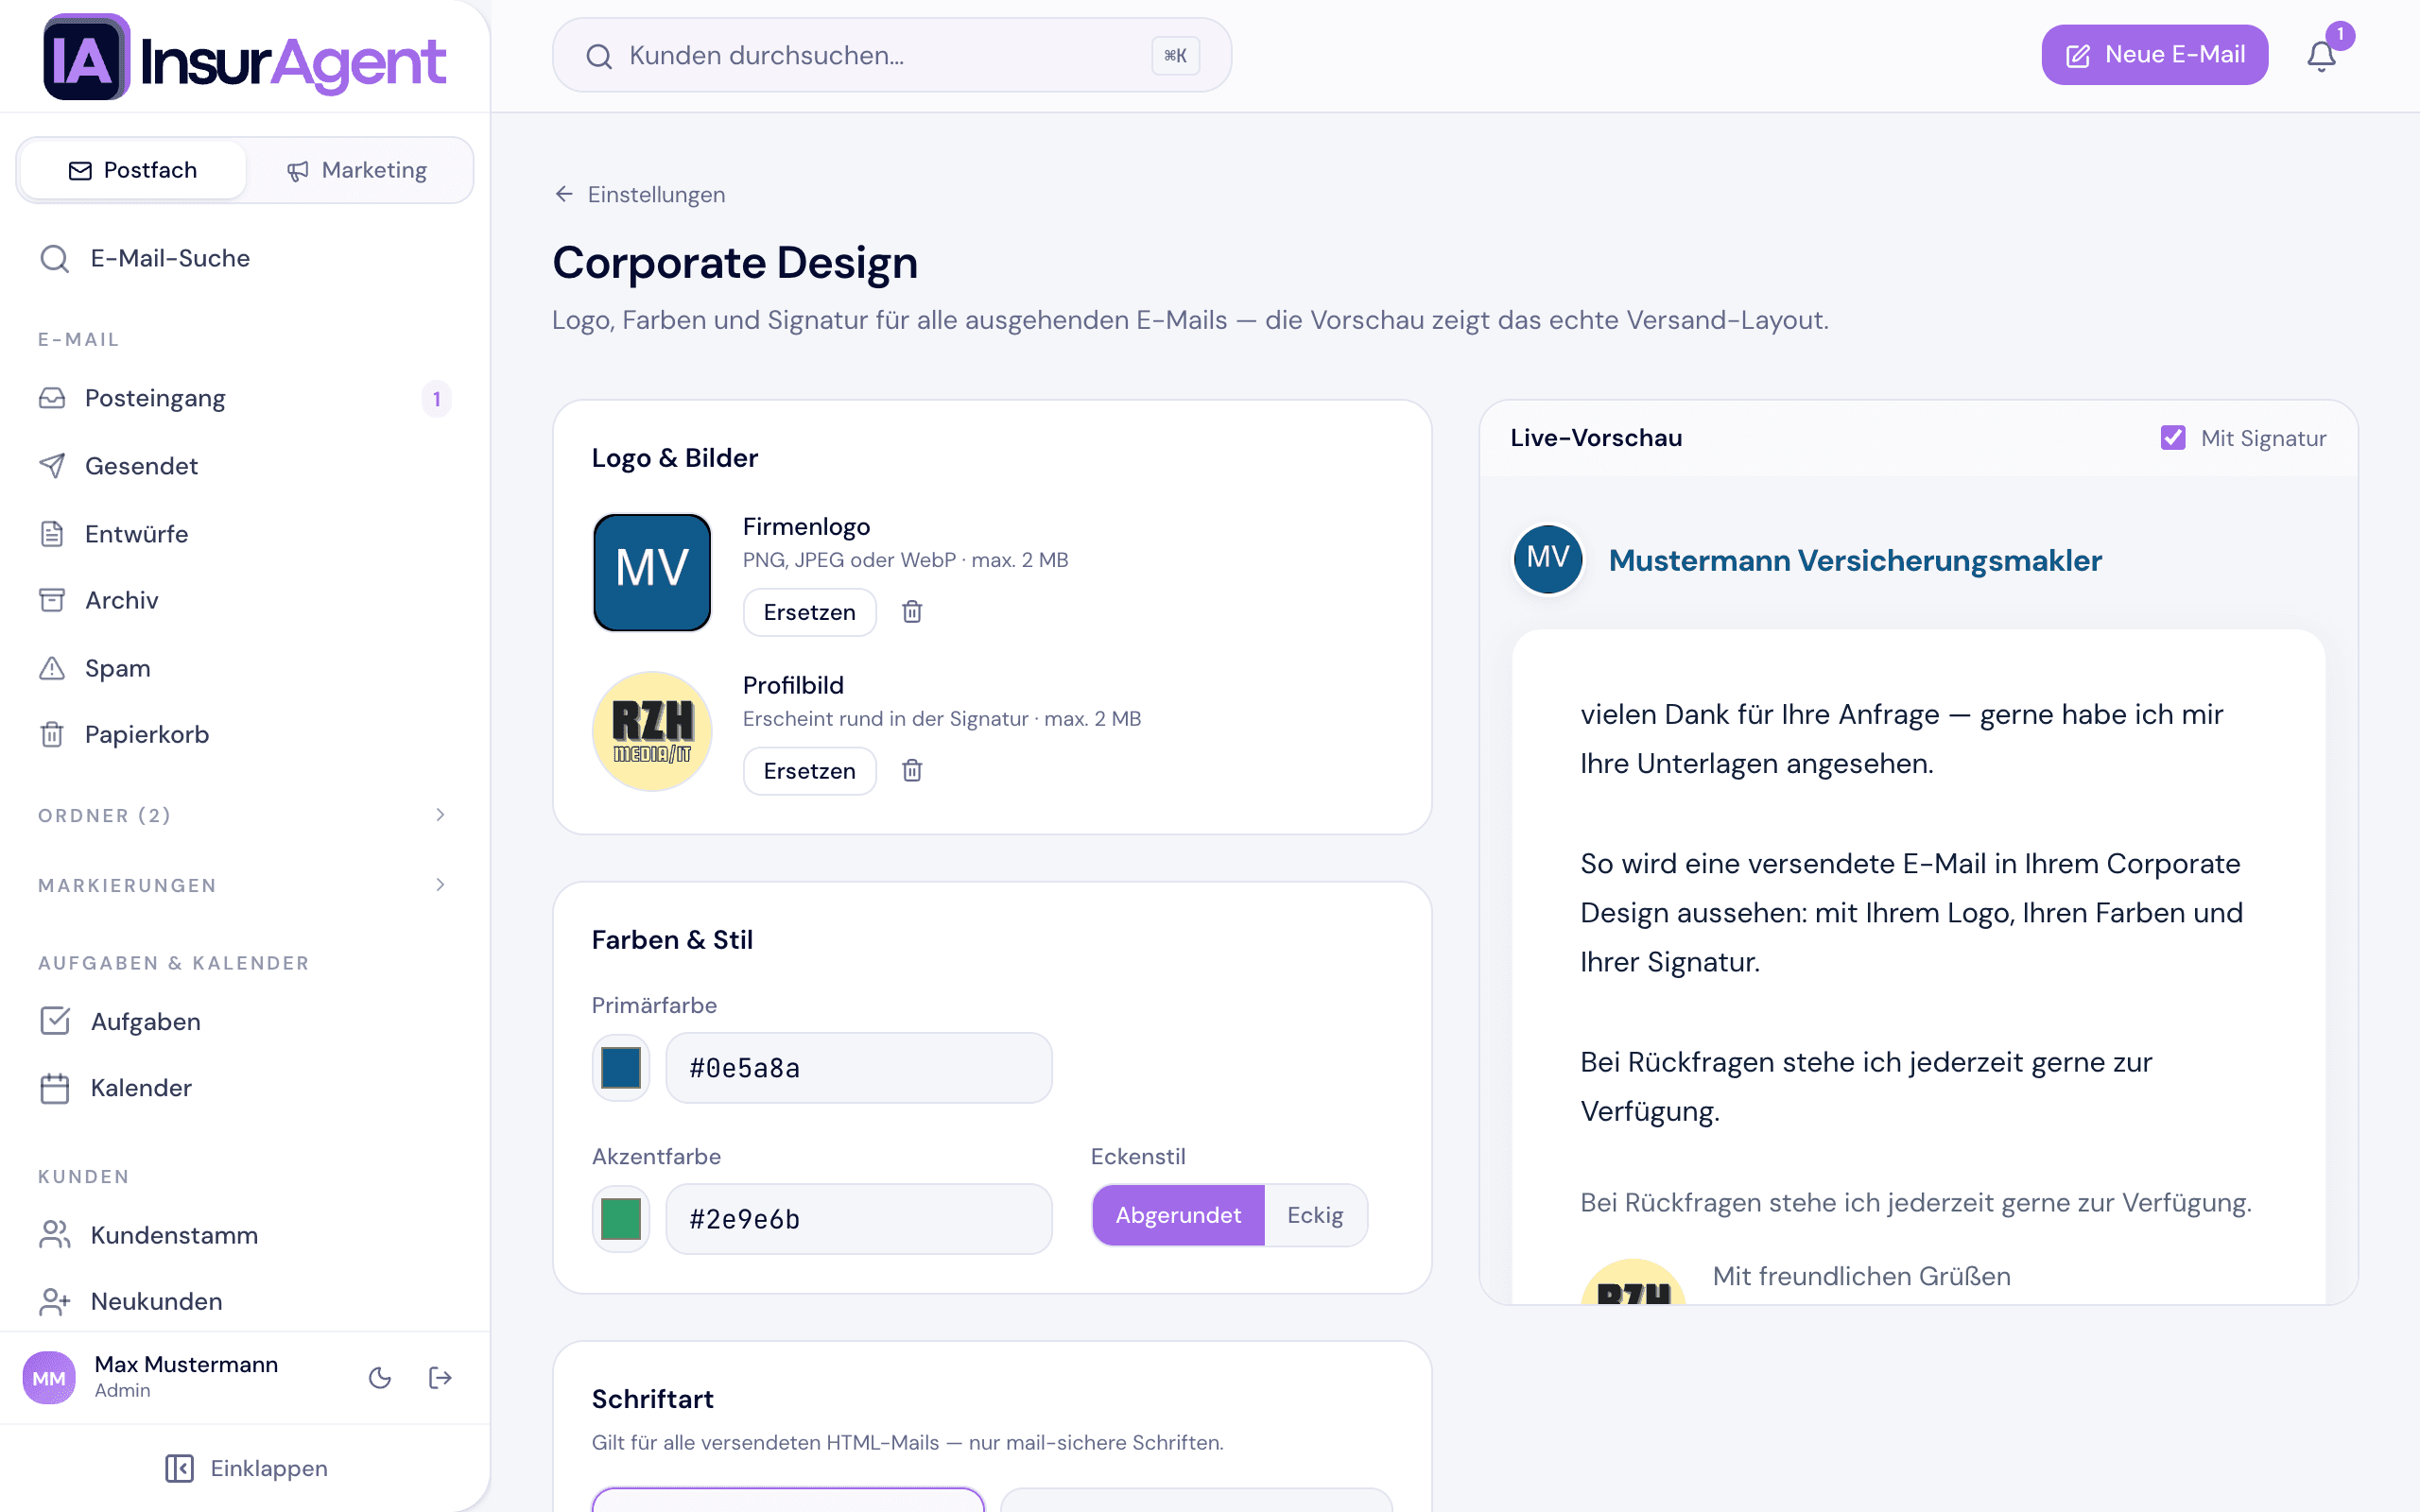This screenshot has height=1512, width=2420.
Task: Click the MM user avatar
Action: click(x=49, y=1378)
